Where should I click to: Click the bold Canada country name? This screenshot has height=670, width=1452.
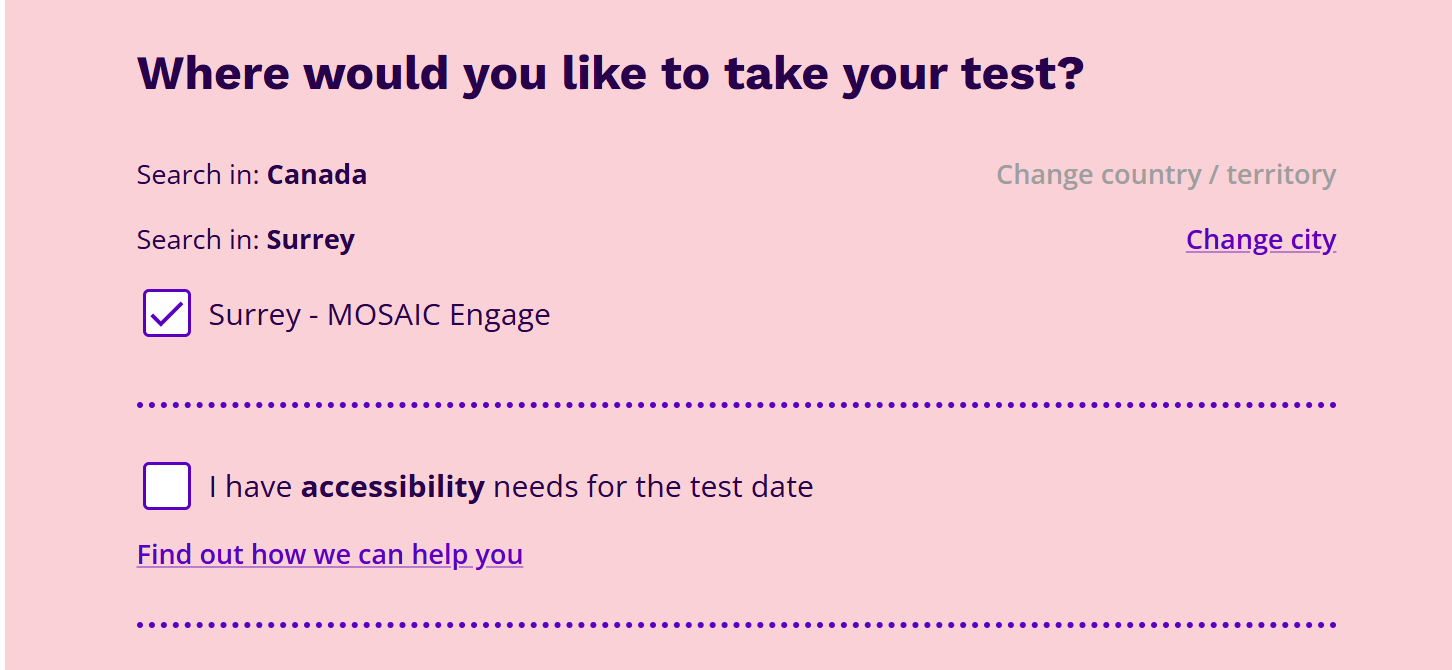point(317,175)
